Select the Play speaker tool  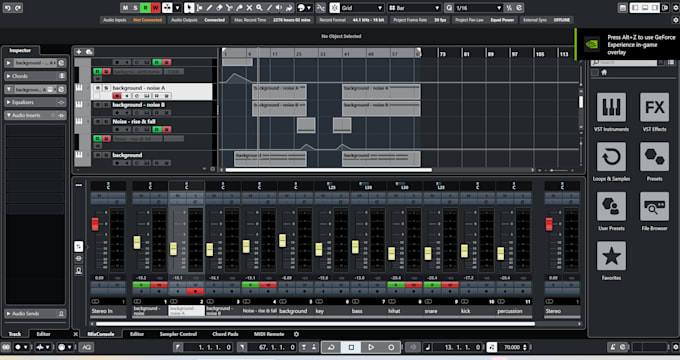pyautogui.click(x=279, y=8)
